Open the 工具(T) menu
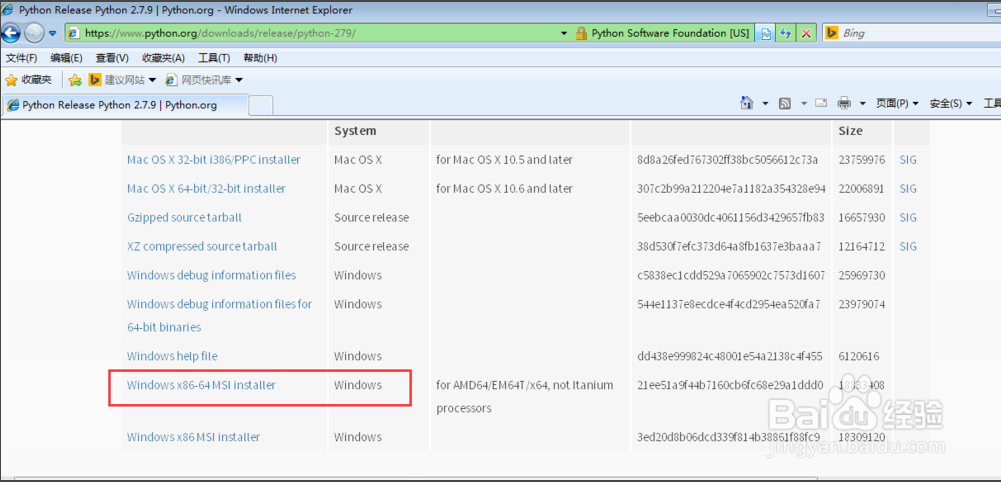Screen dimensions: 1001x482 pyautogui.click(x=214, y=58)
